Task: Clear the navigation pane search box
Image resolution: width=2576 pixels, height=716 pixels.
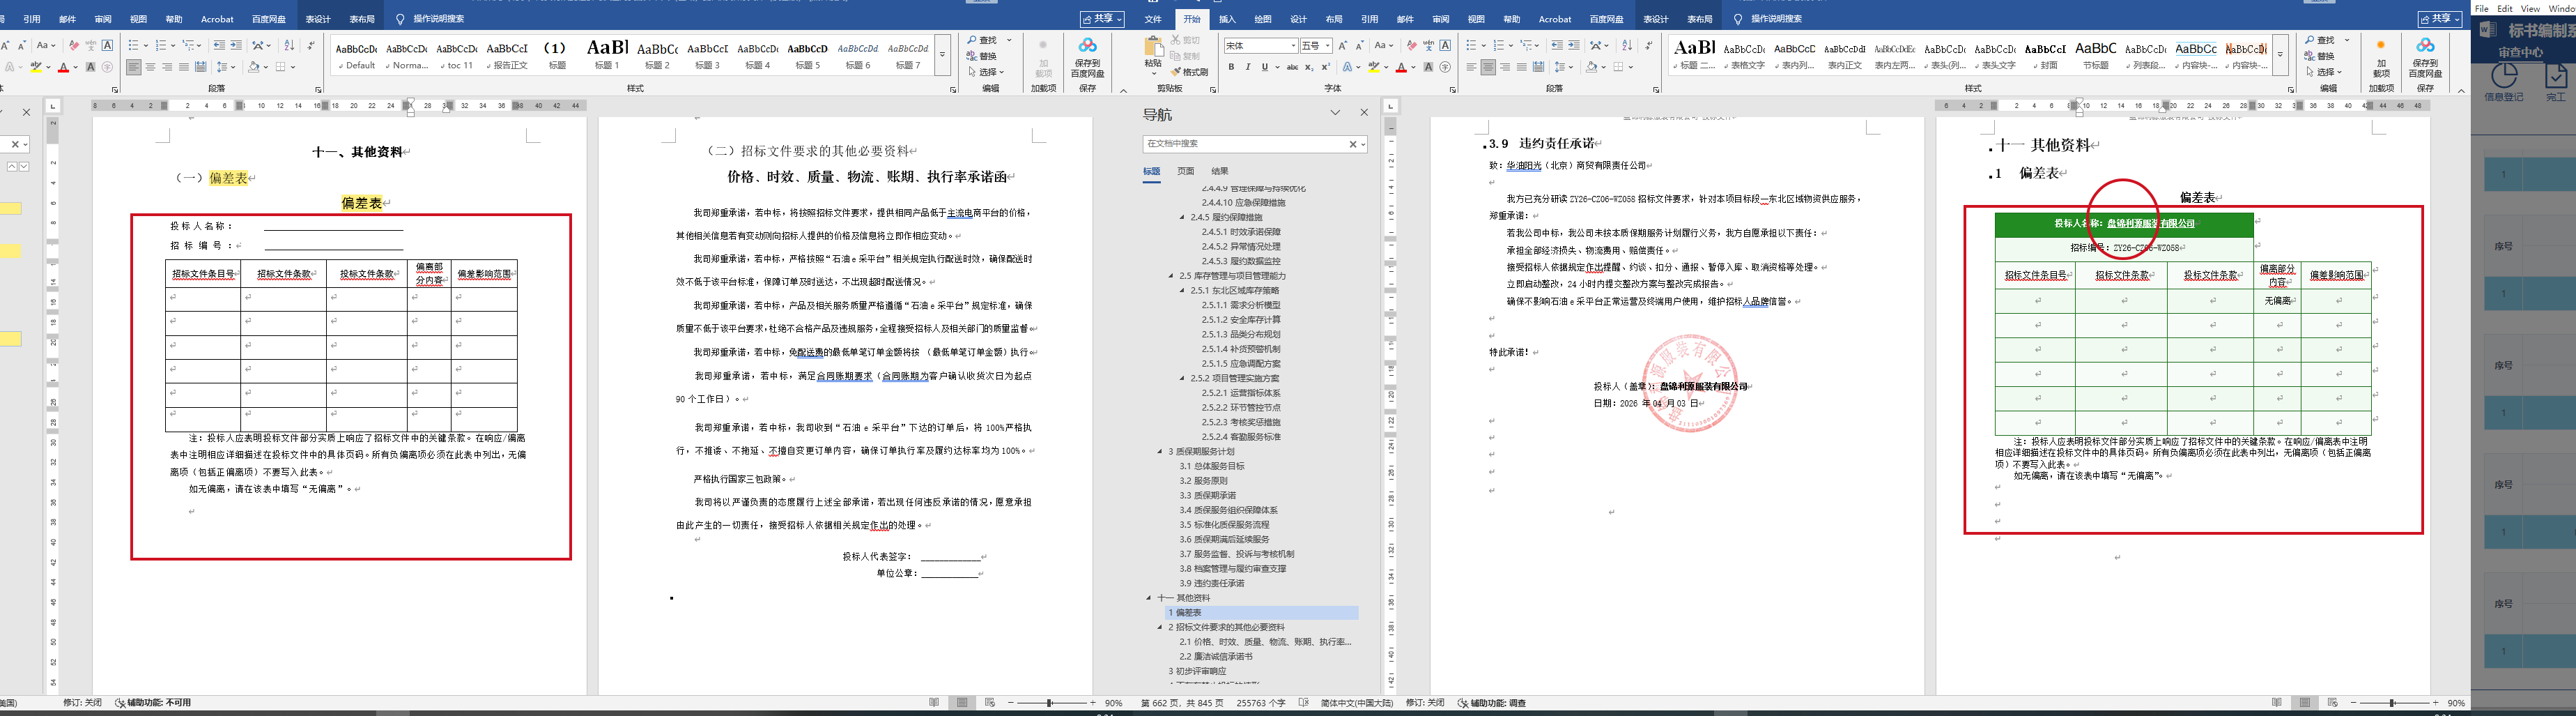Action: (1353, 144)
